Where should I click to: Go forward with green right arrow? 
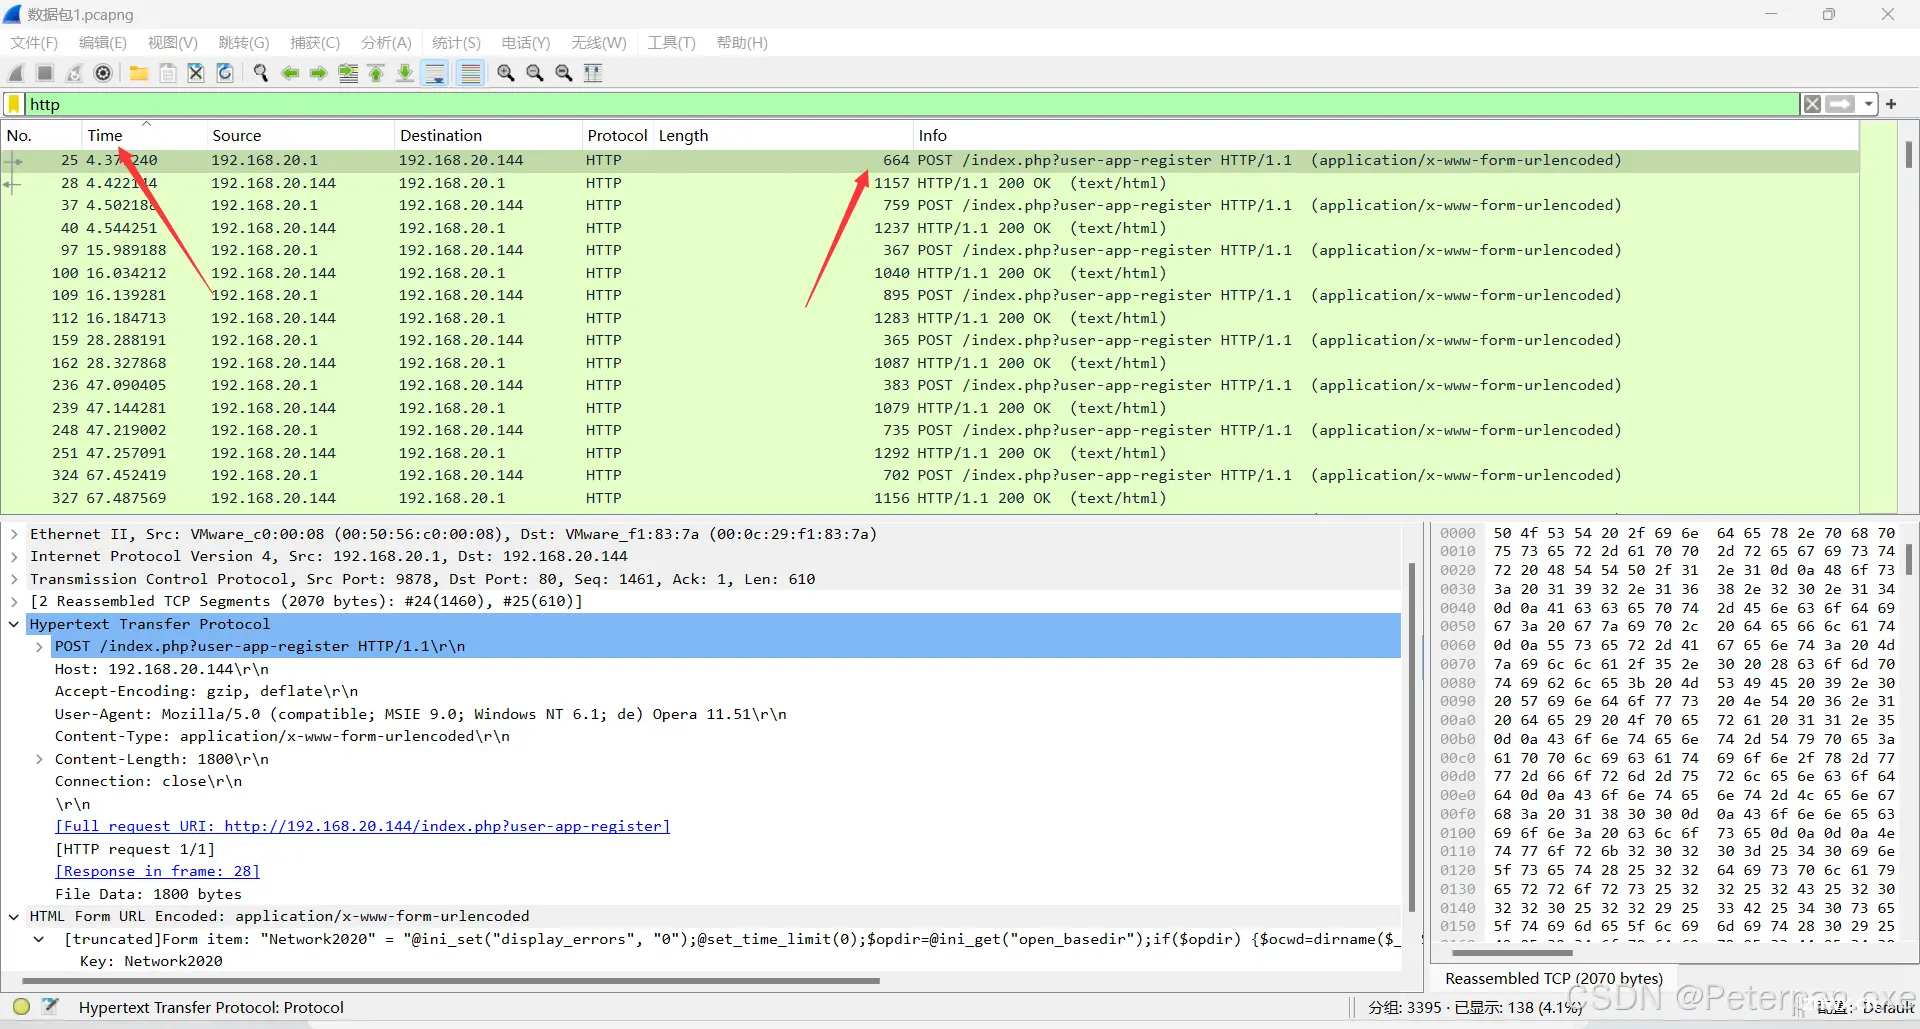pyautogui.click(x=318, y=73)
